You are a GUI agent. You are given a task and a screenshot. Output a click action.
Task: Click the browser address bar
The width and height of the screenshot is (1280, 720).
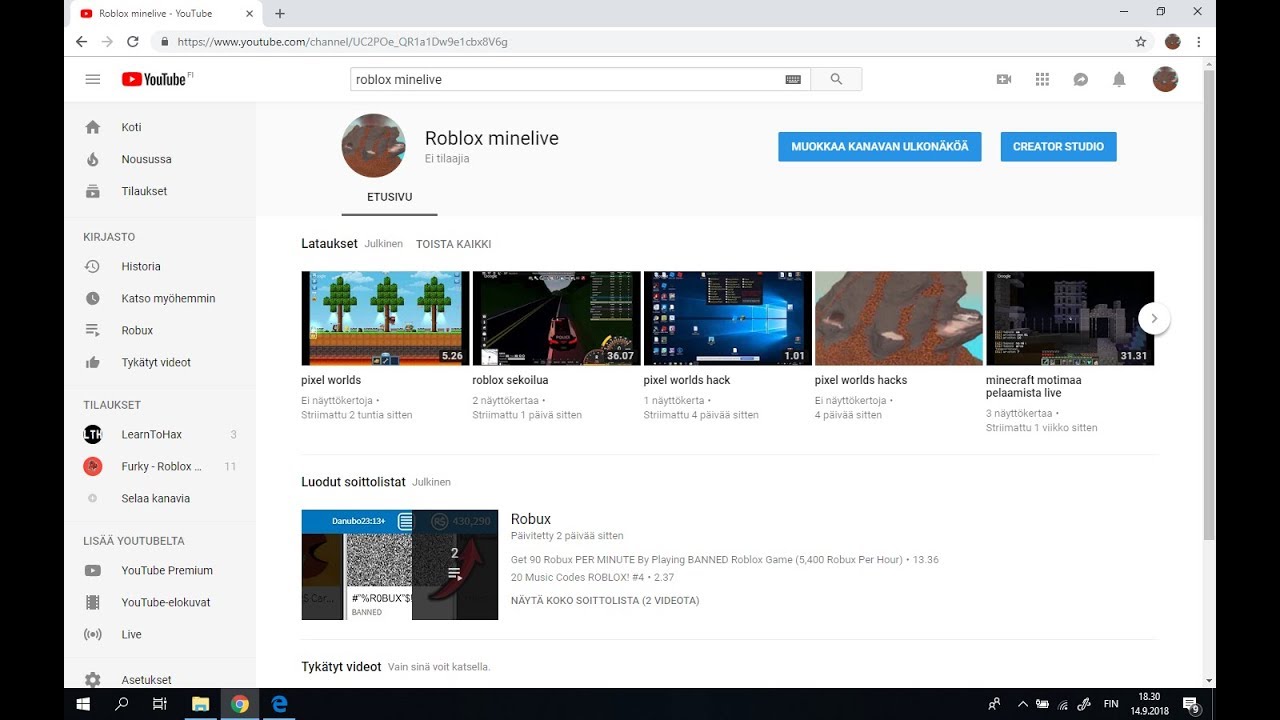pos(640,42)
